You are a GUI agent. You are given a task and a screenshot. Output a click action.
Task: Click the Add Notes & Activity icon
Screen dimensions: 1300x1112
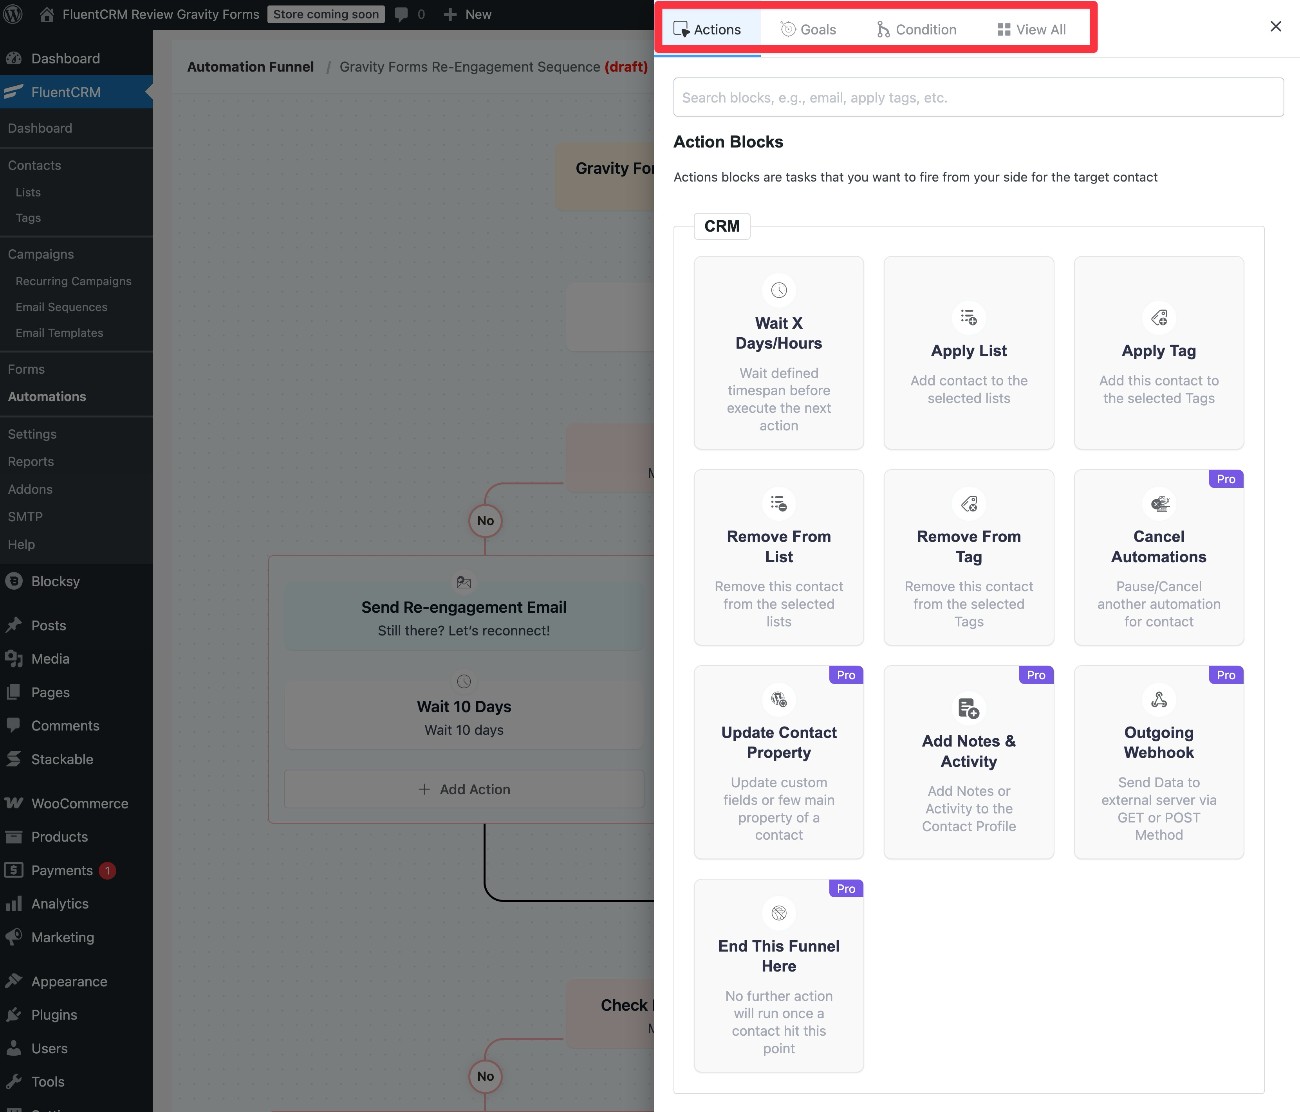tap(969, 708)
